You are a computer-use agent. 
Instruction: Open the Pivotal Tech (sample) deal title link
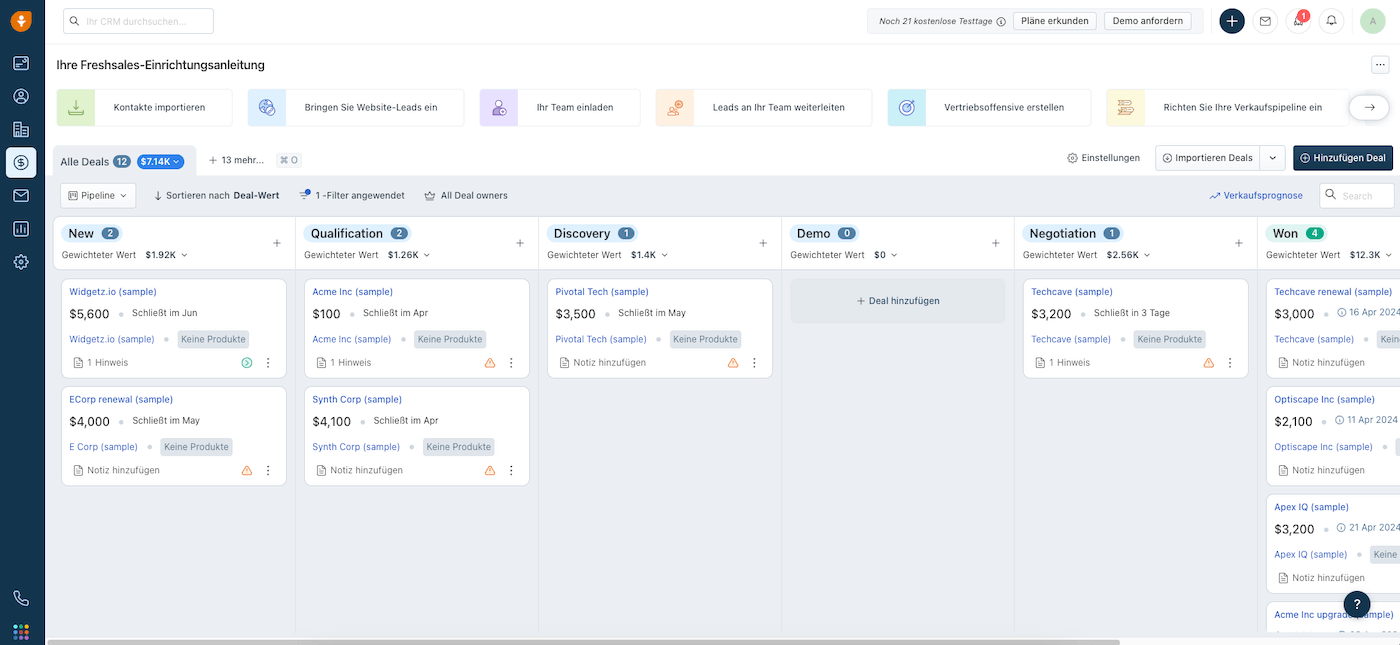(x=602, y=292)
